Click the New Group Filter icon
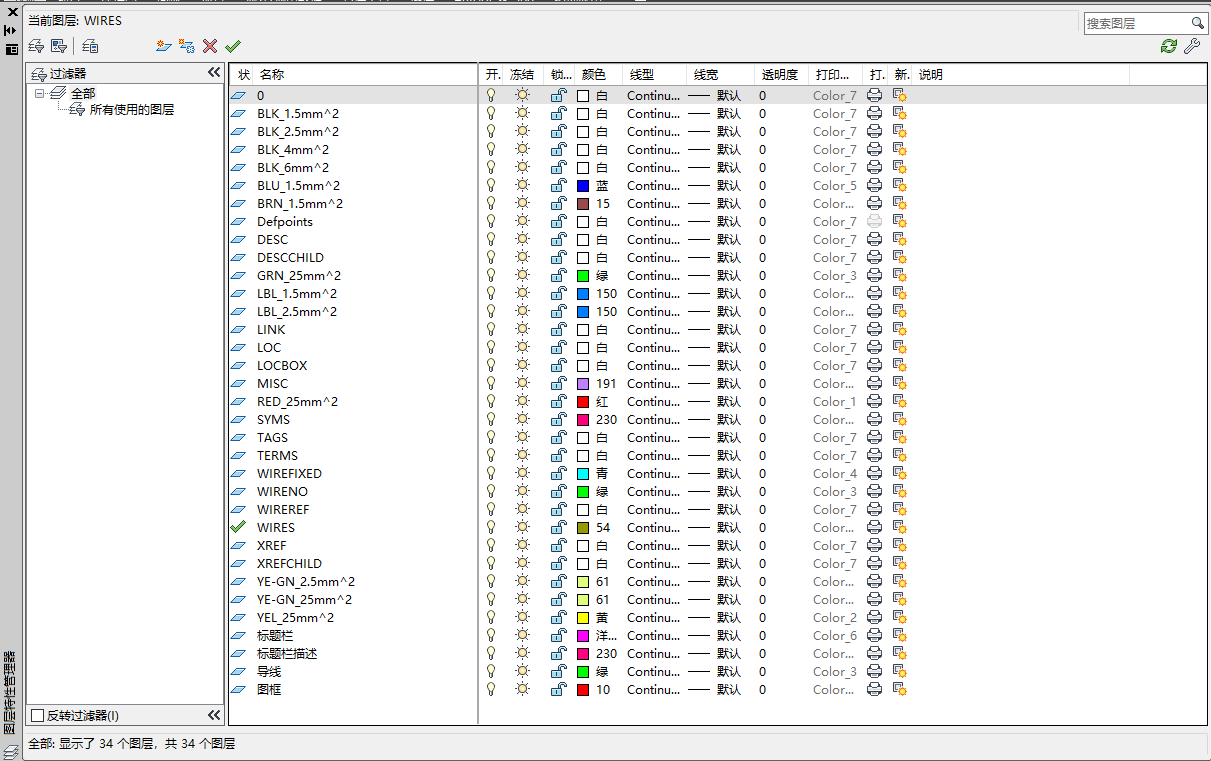This screenshot has height=761, width=1211. point(59,46)
